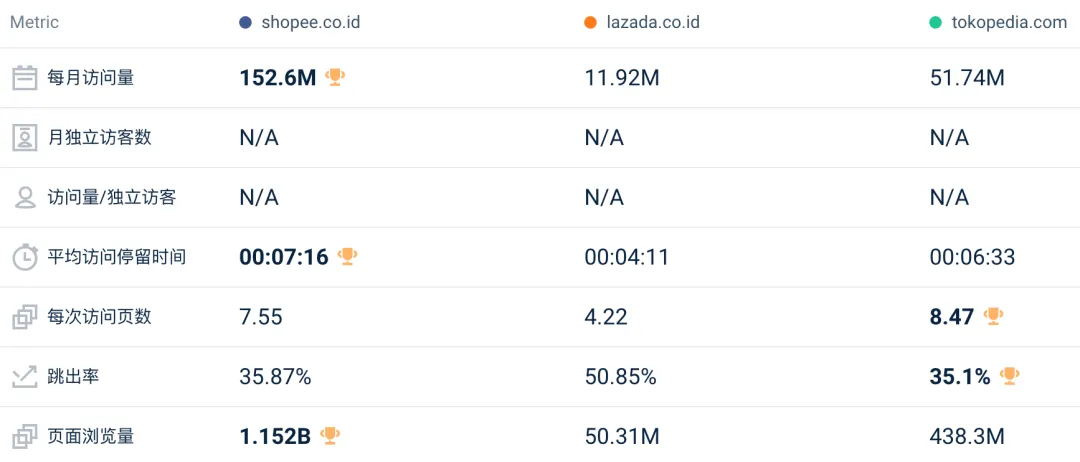Click the stopwatch icon for 平均访问停留时间
Viewport: 1080px width, 462px height.
(x=25, y=258)
